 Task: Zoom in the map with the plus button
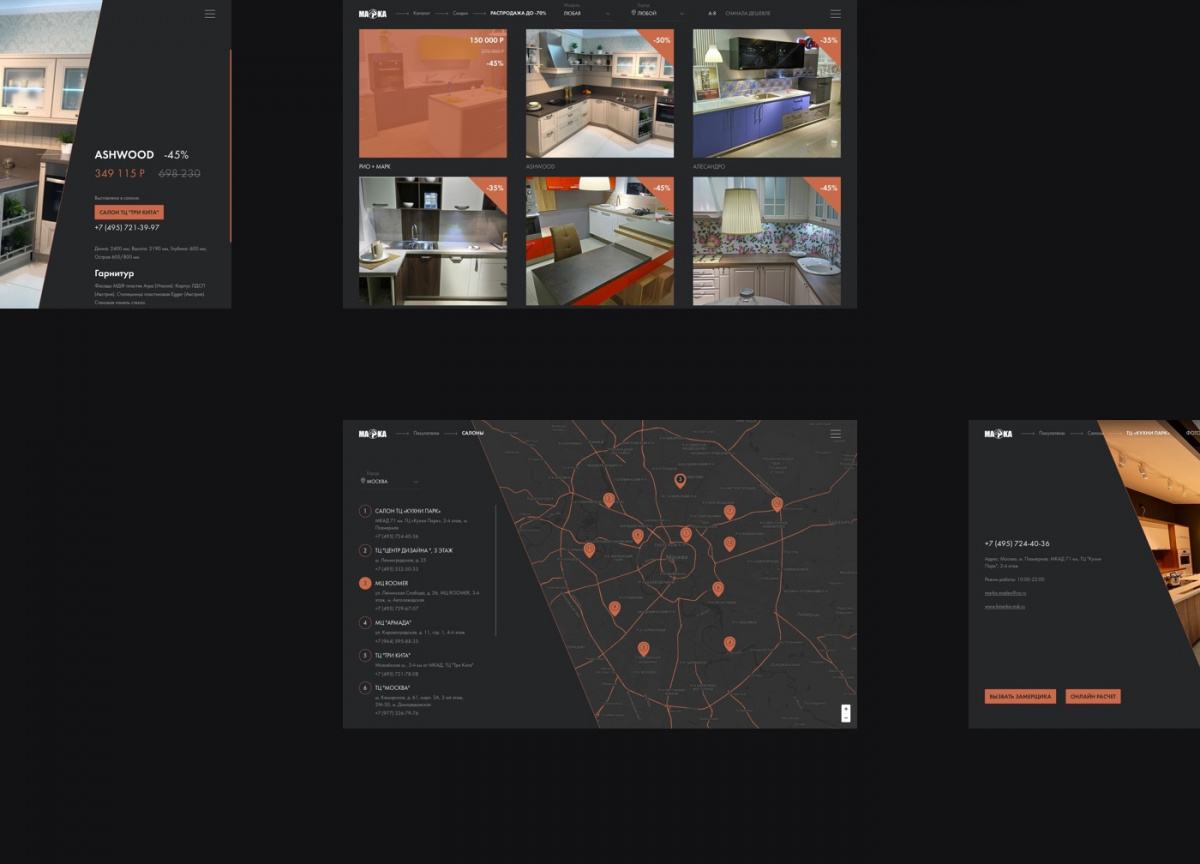[x=846, y=709]
